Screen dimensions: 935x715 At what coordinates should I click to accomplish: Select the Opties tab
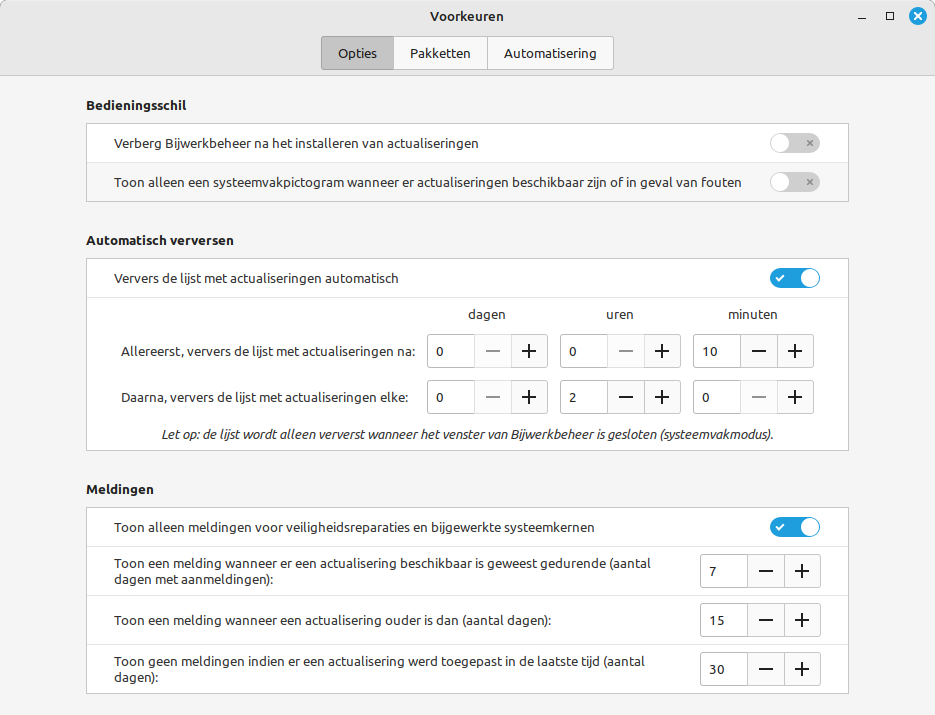357,53
